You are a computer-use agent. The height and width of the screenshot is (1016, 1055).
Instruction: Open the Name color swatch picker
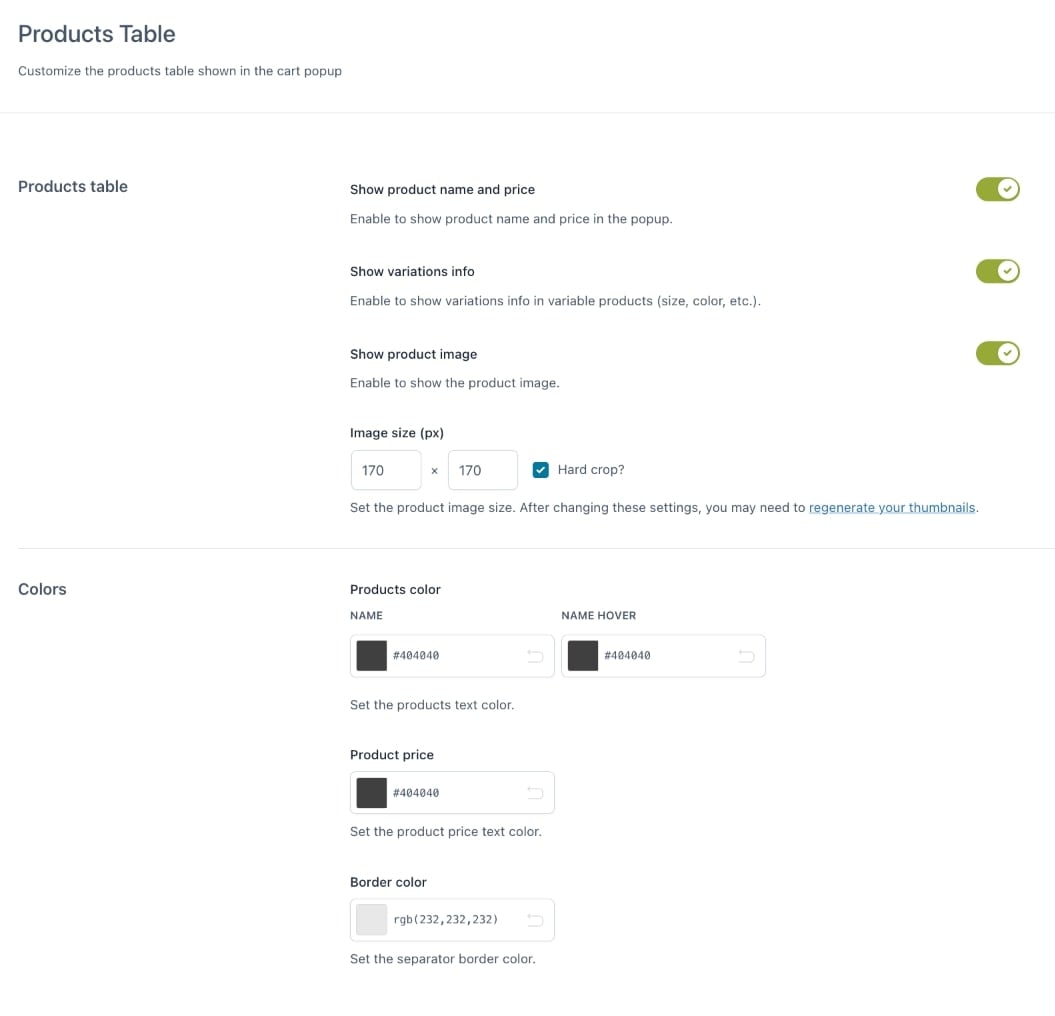[372, 656]
